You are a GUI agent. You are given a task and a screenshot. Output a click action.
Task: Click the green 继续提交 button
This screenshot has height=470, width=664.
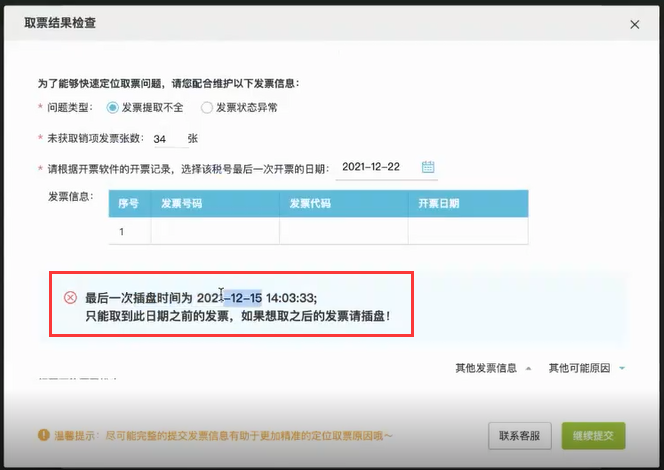[593, 436]
